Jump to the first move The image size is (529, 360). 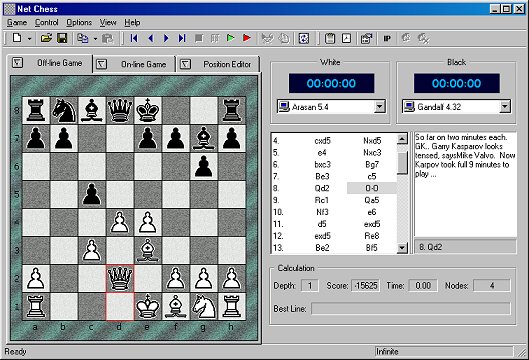point(134,38)
